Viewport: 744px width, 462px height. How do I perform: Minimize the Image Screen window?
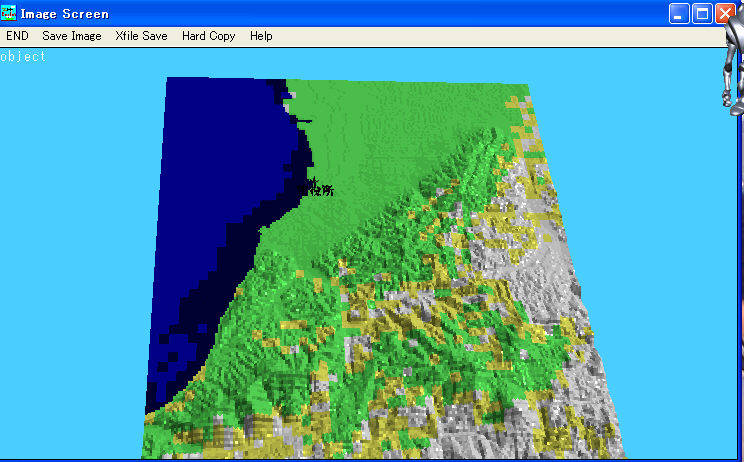point(680,14)
